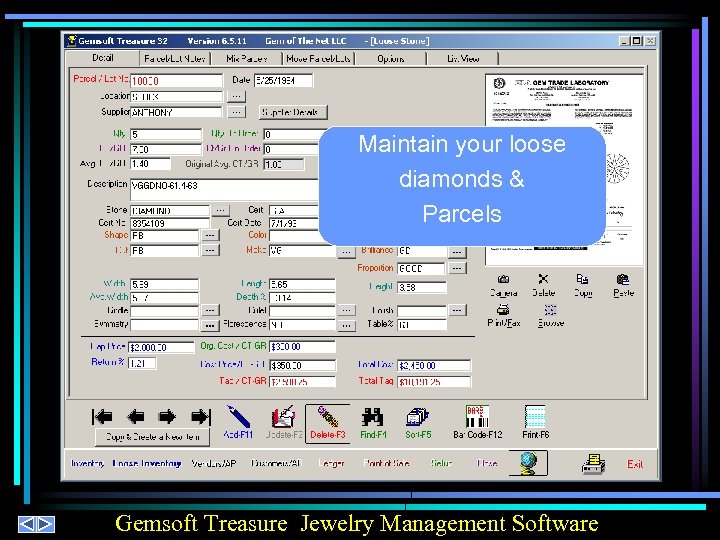
Task: Open the Make lookup button
Action: (346, 252)
